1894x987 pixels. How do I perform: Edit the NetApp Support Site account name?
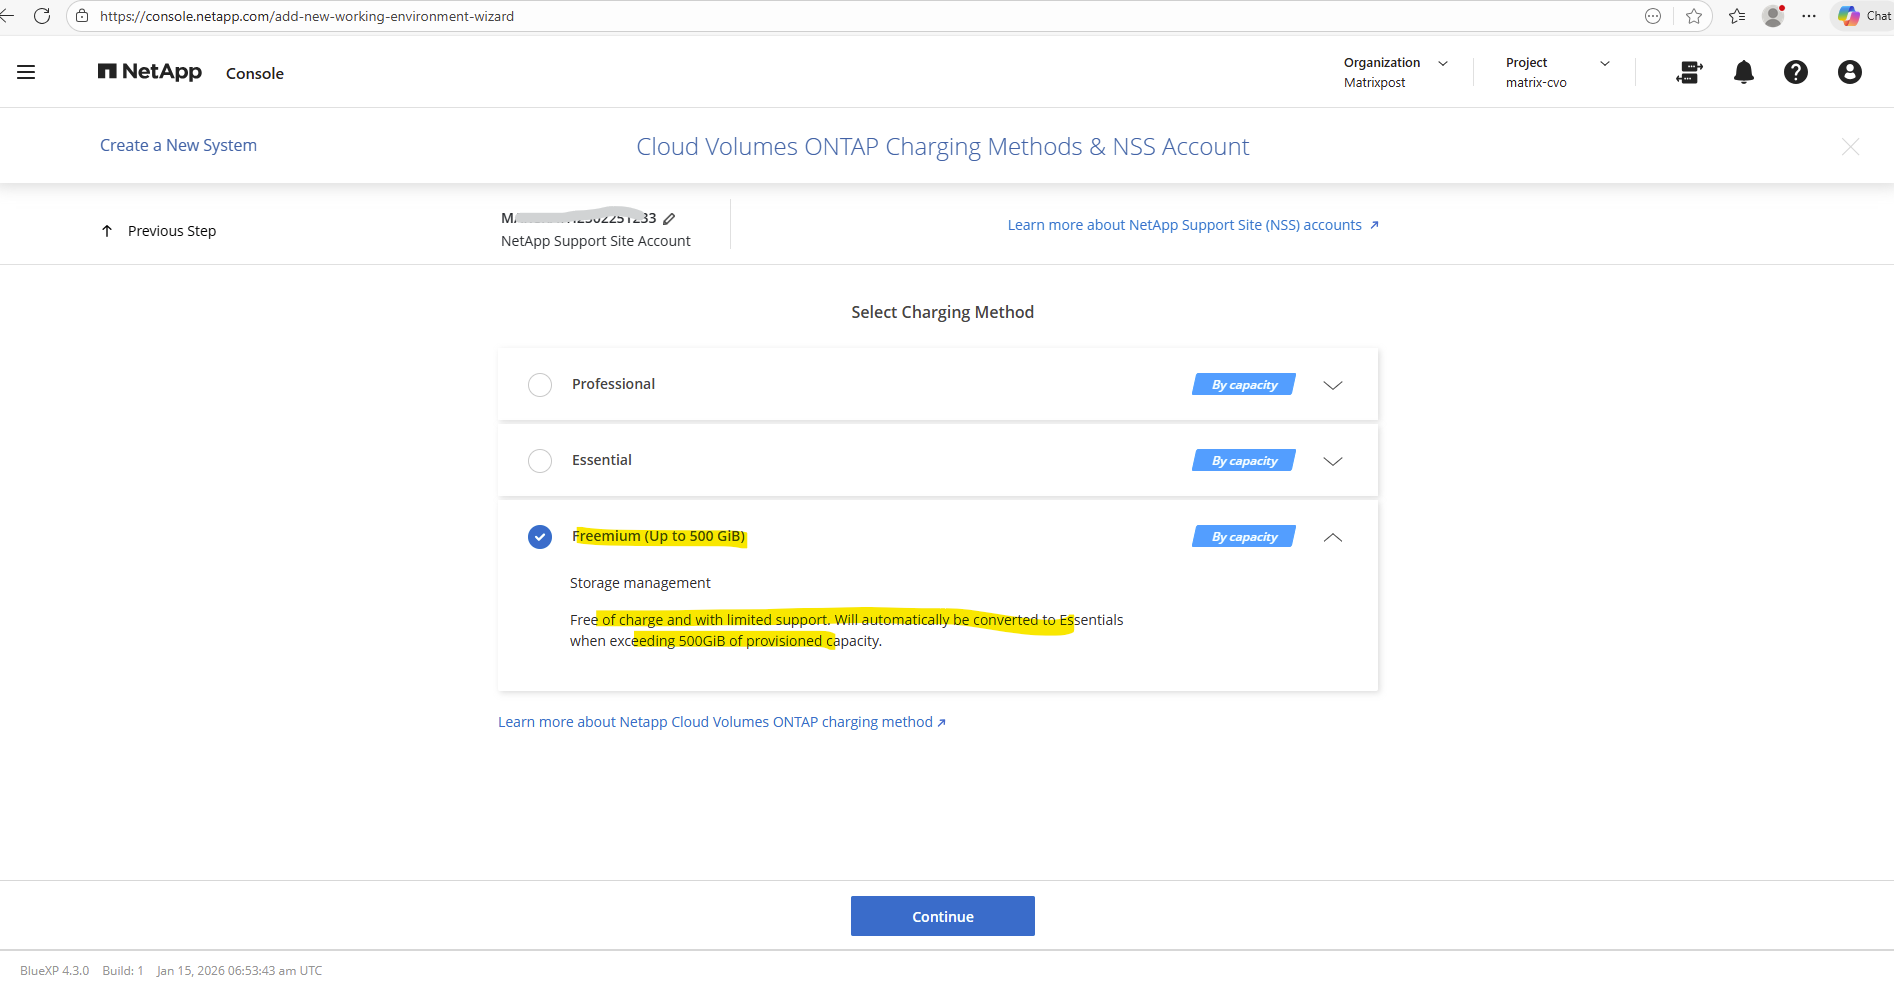click(669, 218)
